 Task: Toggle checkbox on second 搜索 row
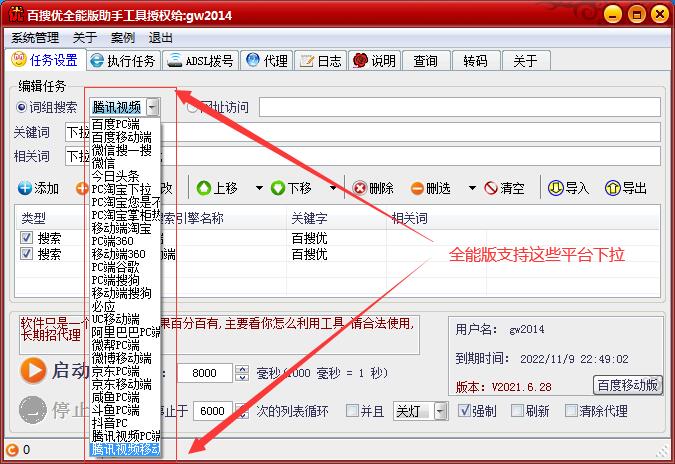pos(26,254)
